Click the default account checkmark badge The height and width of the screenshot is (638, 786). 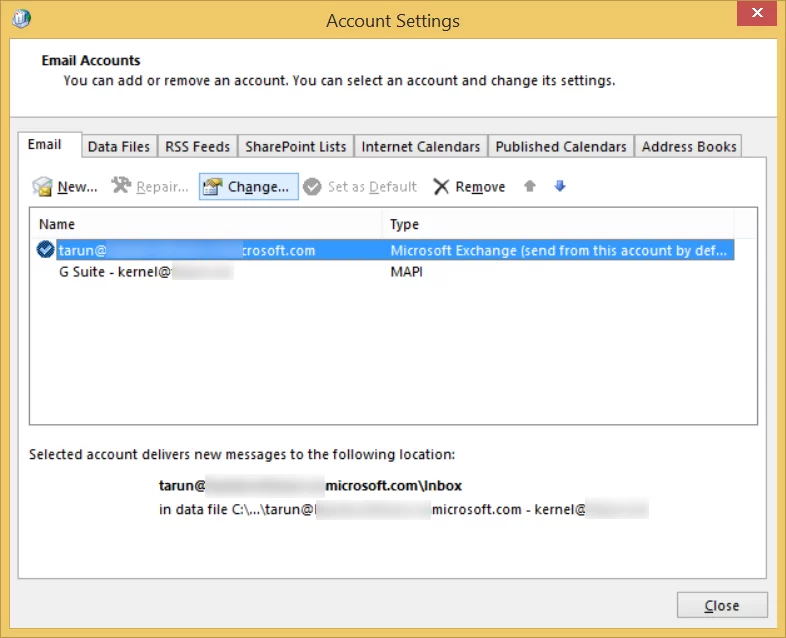(x=46, y=249)
